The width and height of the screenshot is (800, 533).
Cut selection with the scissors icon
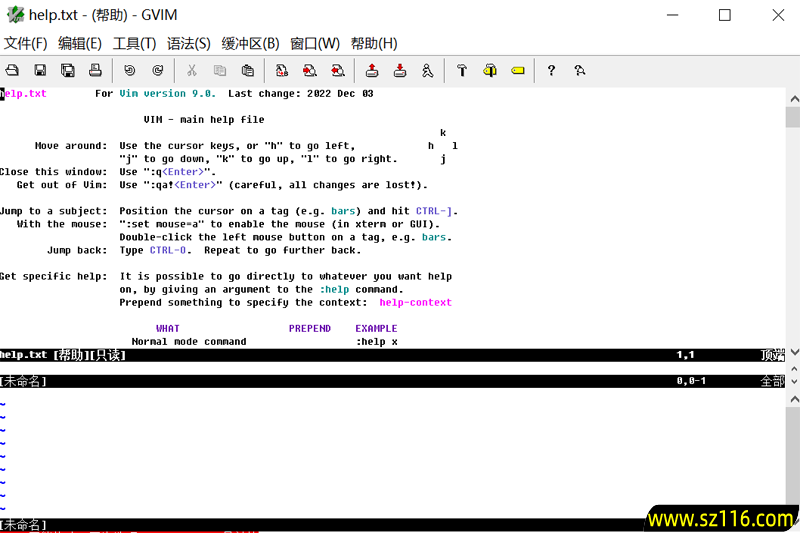click(x=192, y=70)
